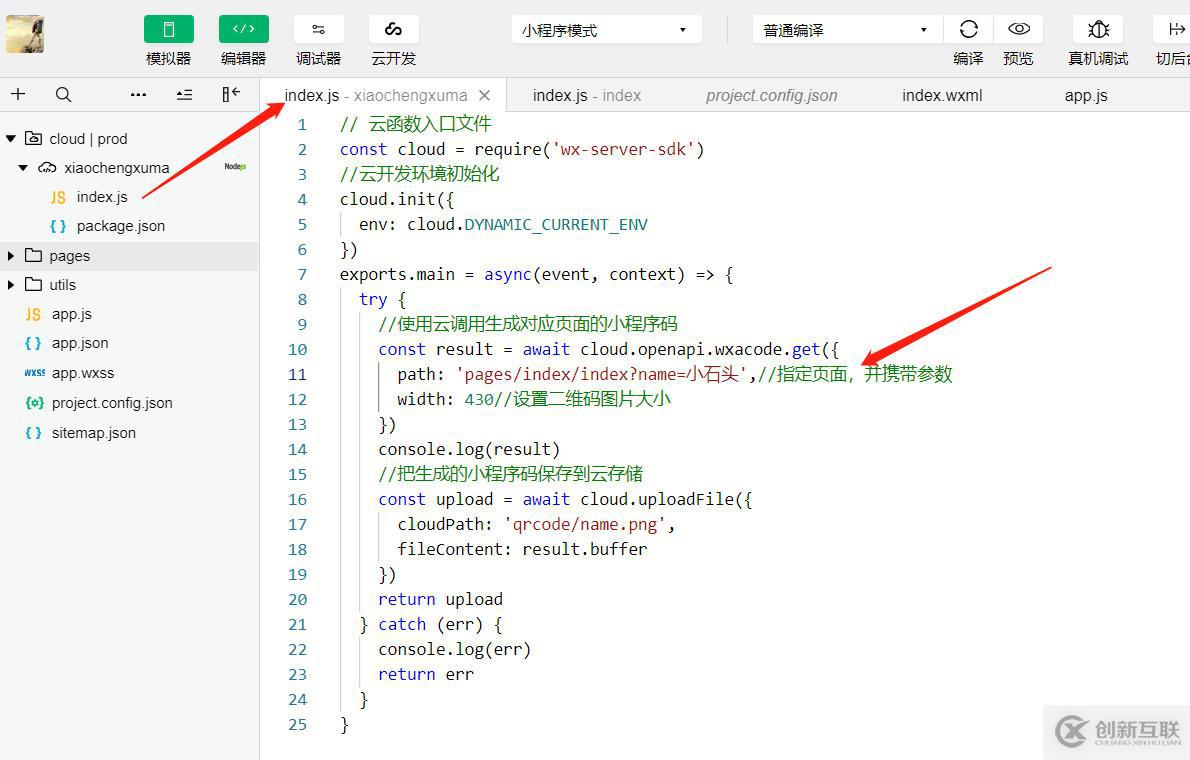Toggle the simulator (模拟器) panel
Viewport: 1190px width, 760px height.
click(x=168, y=30)
